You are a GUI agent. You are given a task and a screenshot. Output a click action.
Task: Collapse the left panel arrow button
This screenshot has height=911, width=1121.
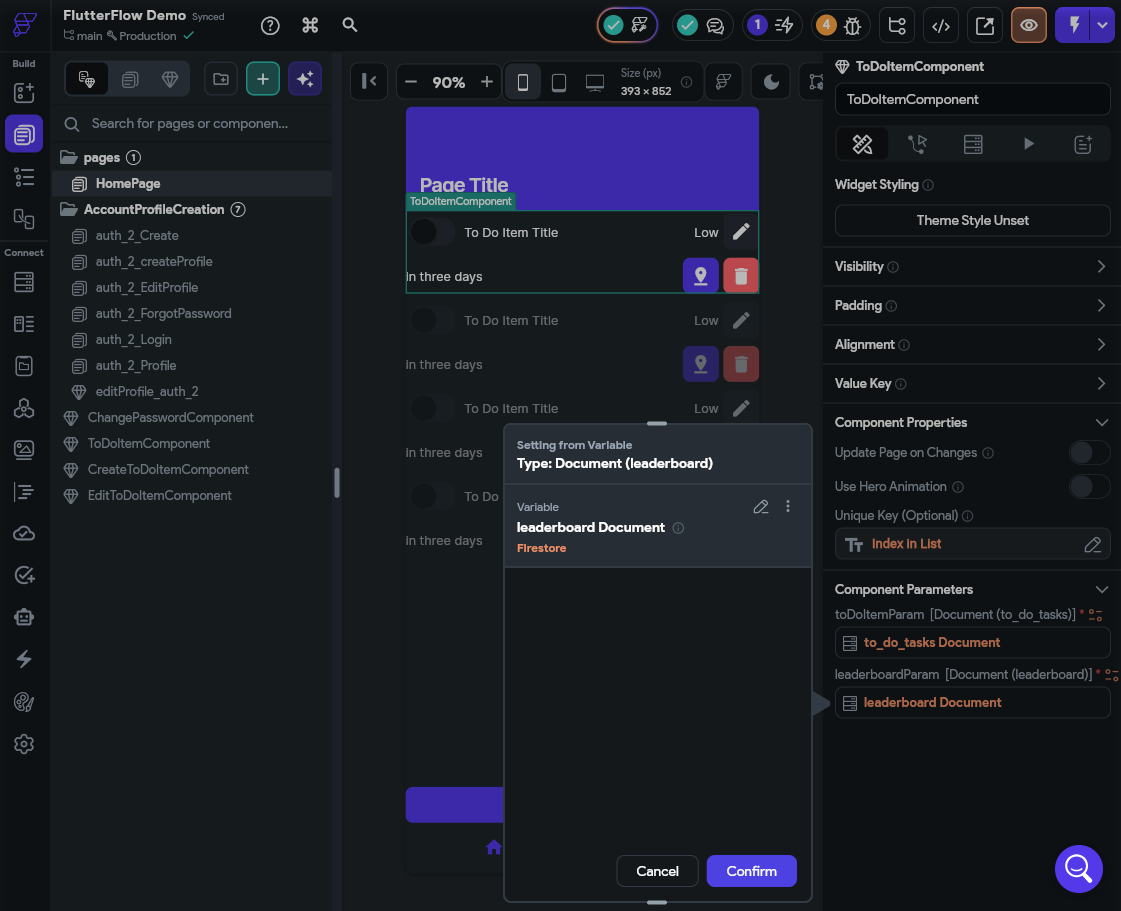coord(369,82)
